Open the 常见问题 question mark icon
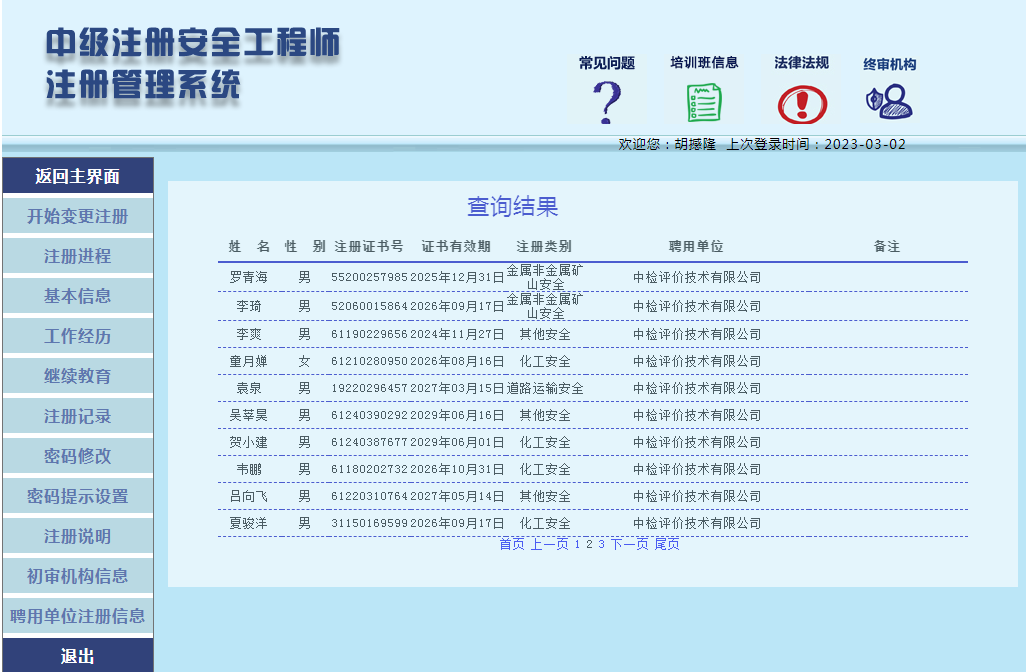Screen dimensions: 1029x672 [607, 99]
